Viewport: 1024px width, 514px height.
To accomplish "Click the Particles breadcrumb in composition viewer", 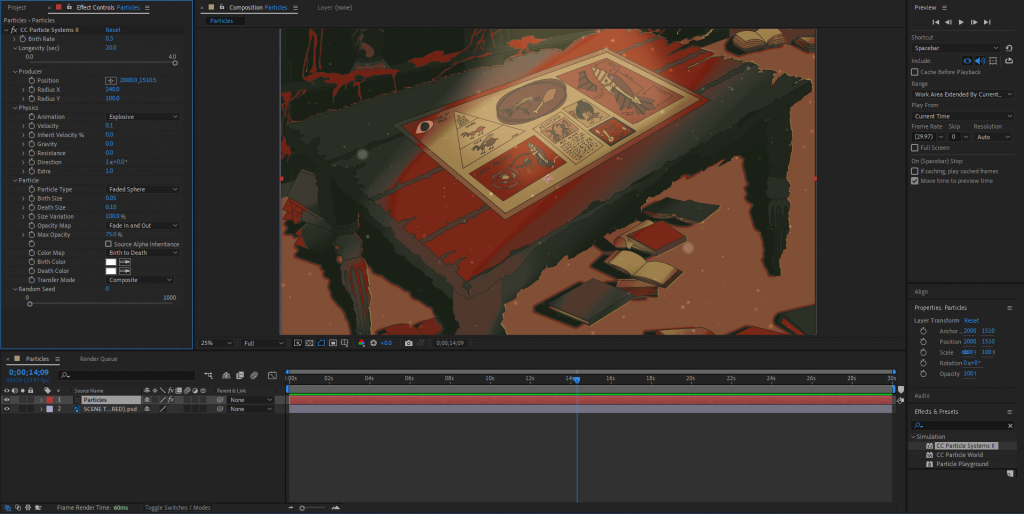I will point(221,21).
